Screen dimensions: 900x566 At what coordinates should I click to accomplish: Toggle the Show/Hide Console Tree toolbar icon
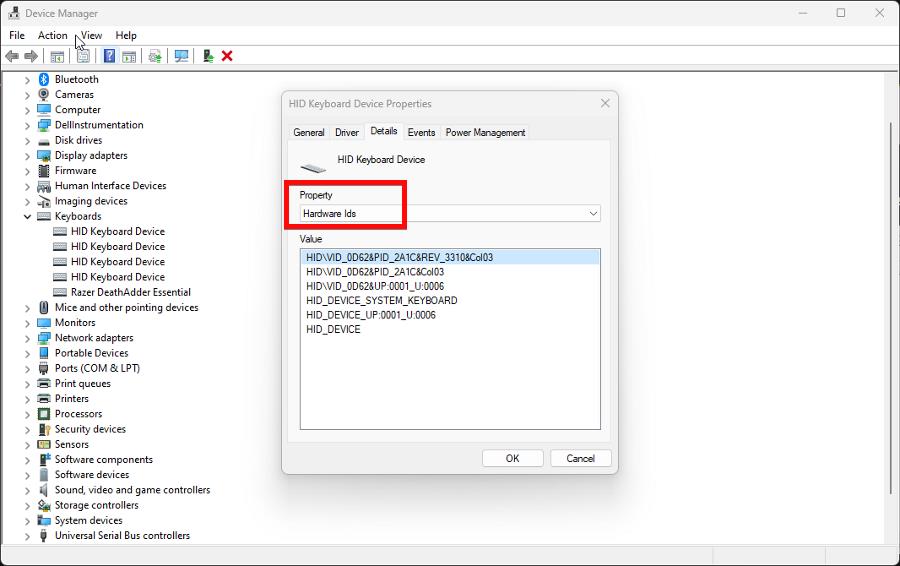click(x=57, y=56)
